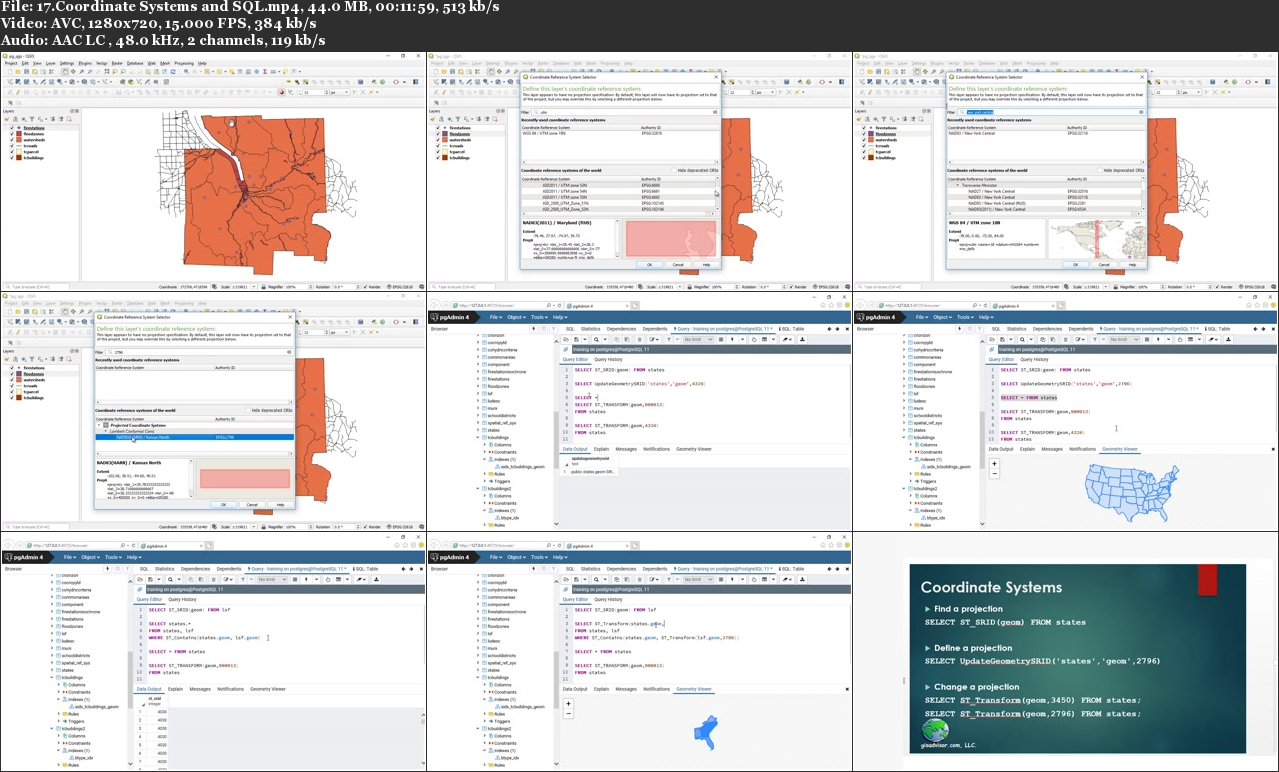Click browser back arrow in US map pgAdmin frame

coord(860,305)
